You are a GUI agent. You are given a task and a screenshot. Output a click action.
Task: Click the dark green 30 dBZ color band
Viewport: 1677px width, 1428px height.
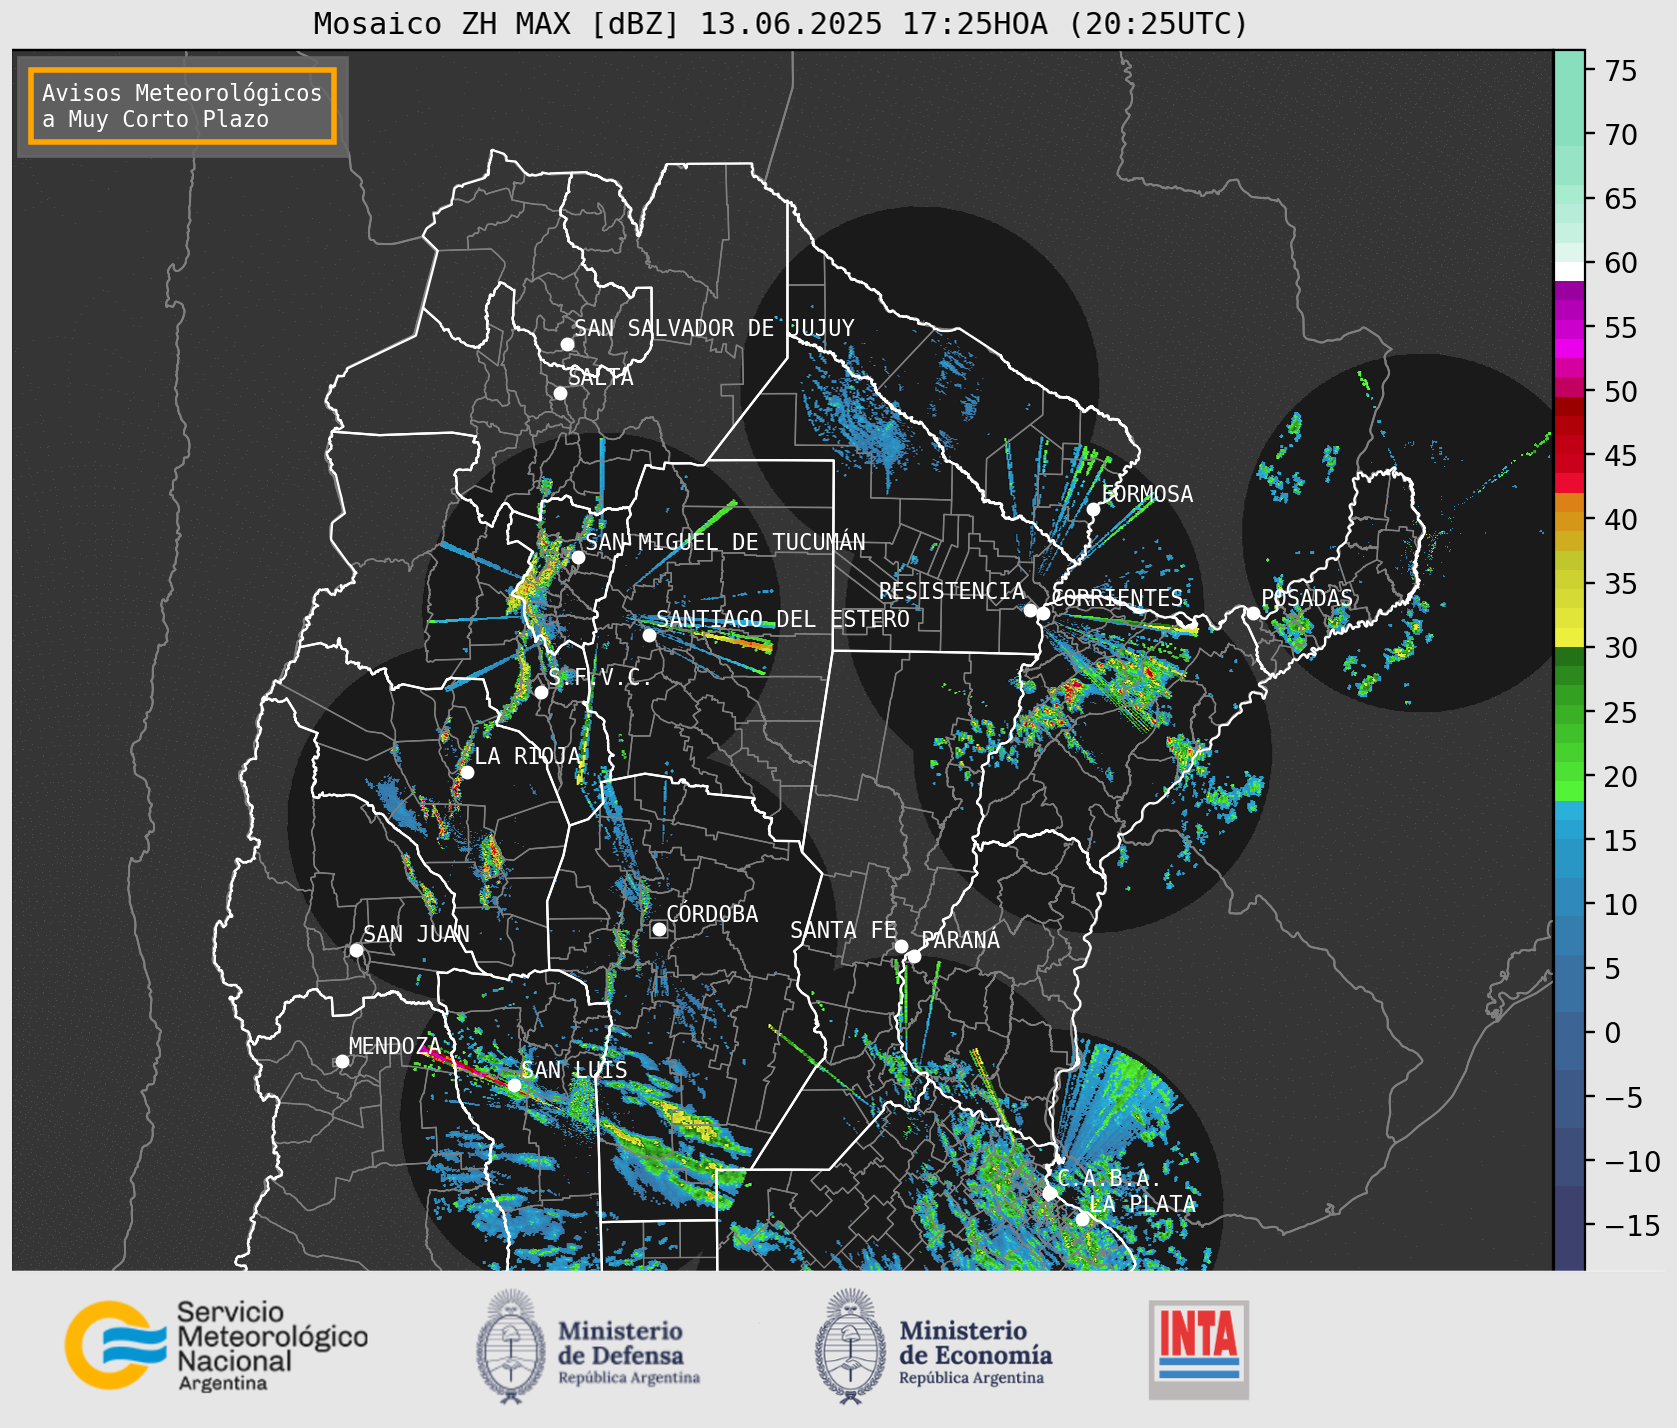pos(1569,656)
